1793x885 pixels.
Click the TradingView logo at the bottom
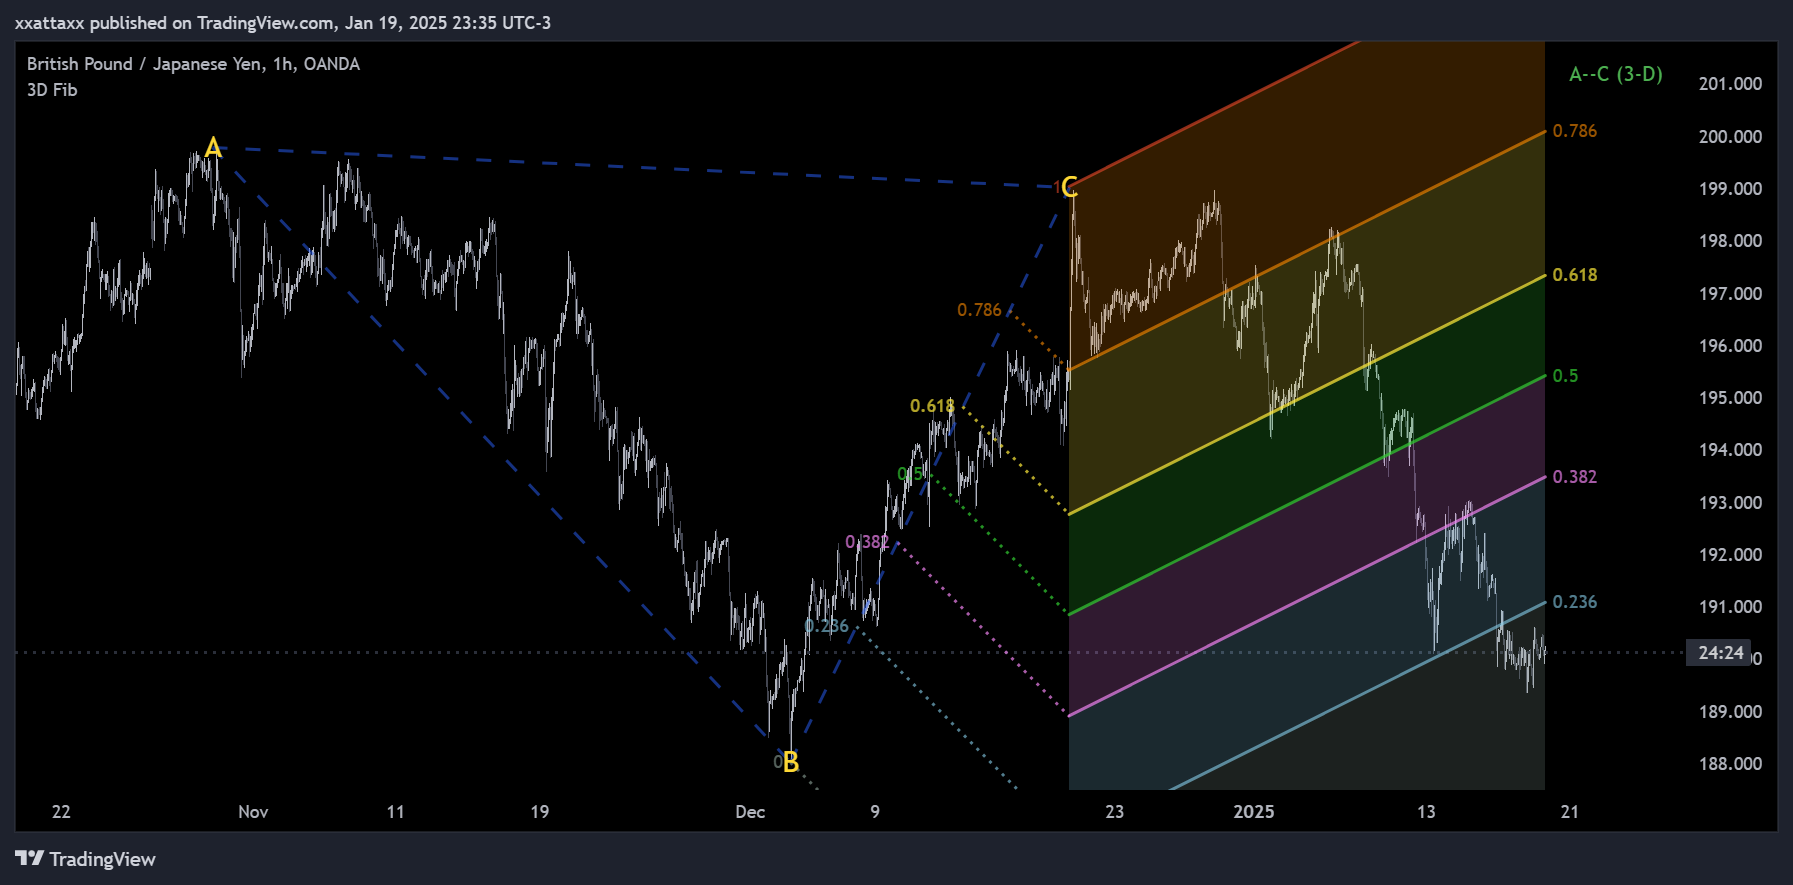[x=85, y=859]
